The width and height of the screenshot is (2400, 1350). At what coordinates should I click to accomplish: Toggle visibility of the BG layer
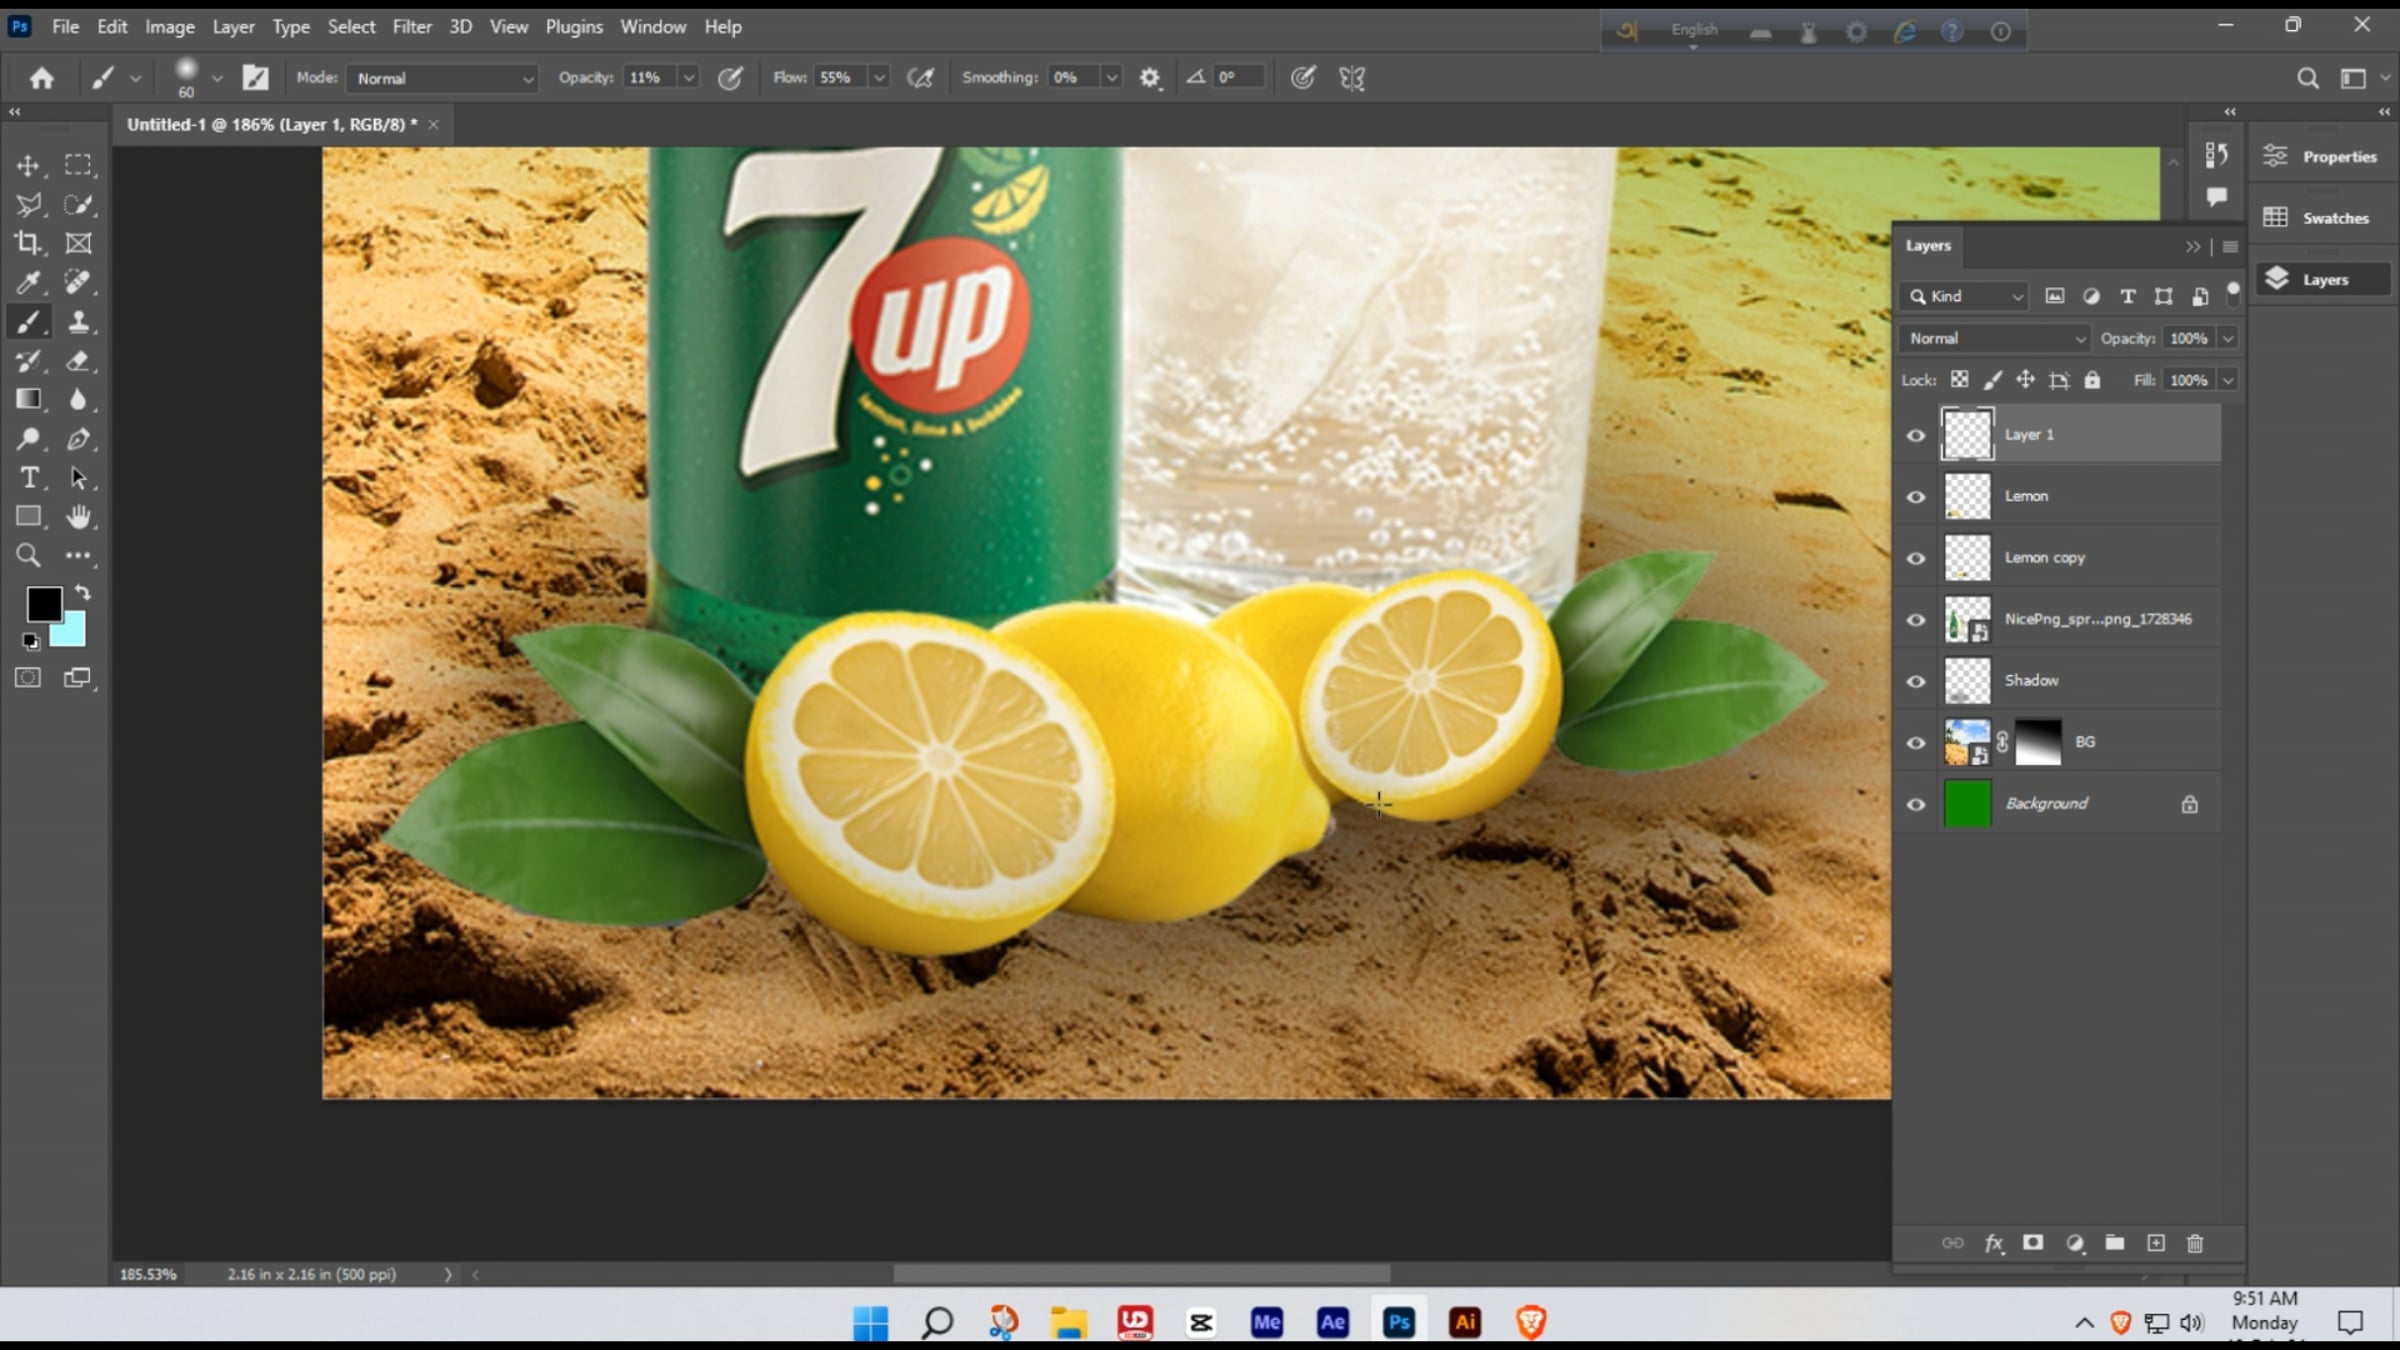(x=1916, y=743)
